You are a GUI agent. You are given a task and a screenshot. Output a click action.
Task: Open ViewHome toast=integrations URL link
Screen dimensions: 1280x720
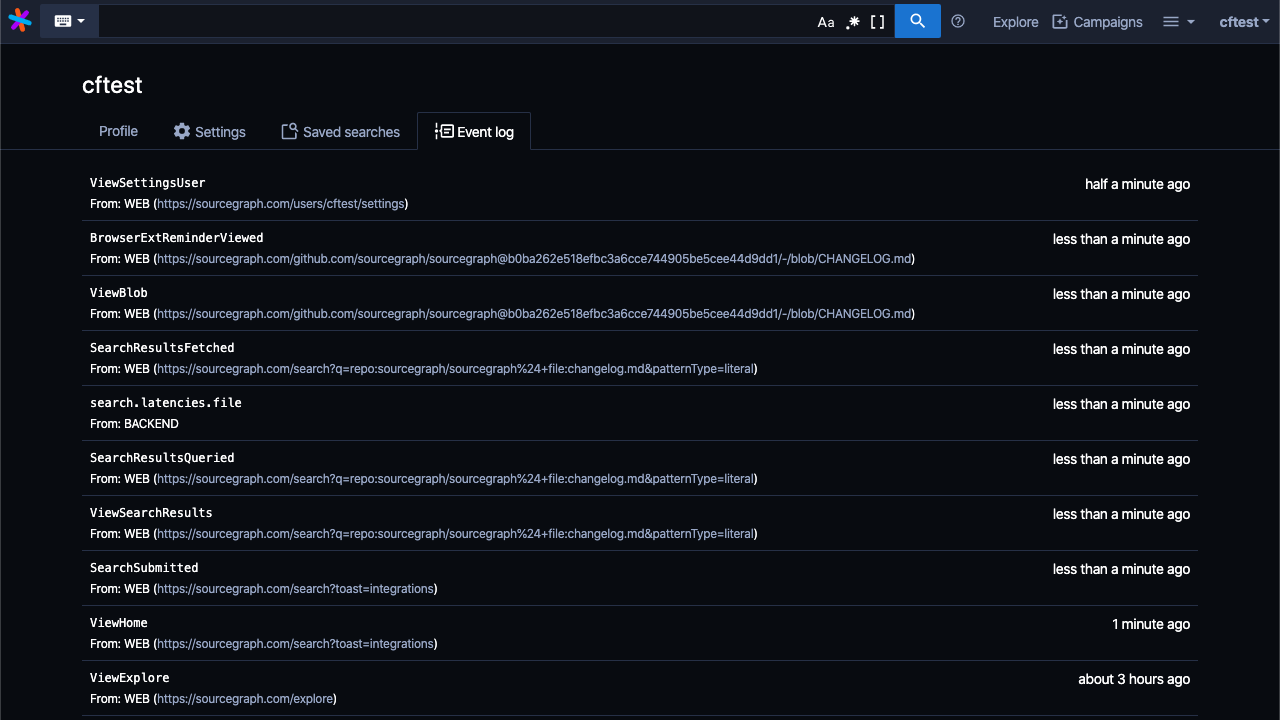(295, 644)
